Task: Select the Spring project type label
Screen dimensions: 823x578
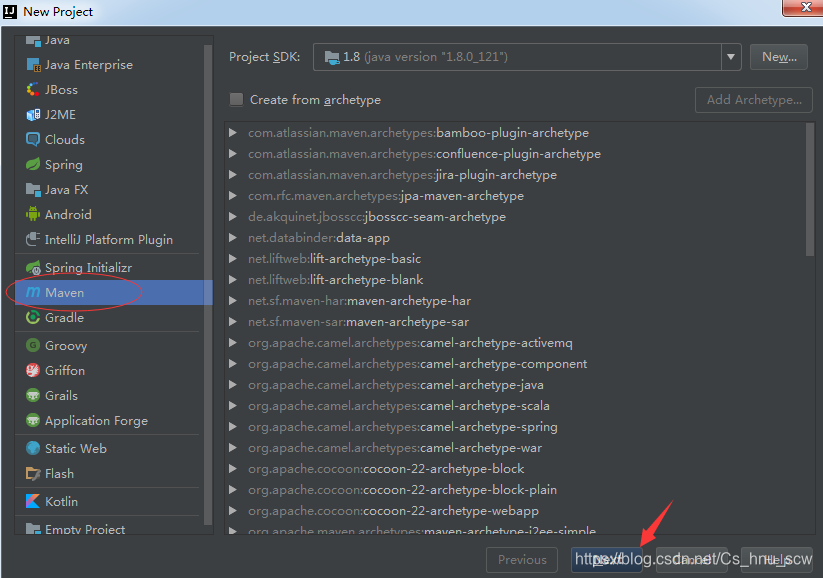Action: click(64, 165)
